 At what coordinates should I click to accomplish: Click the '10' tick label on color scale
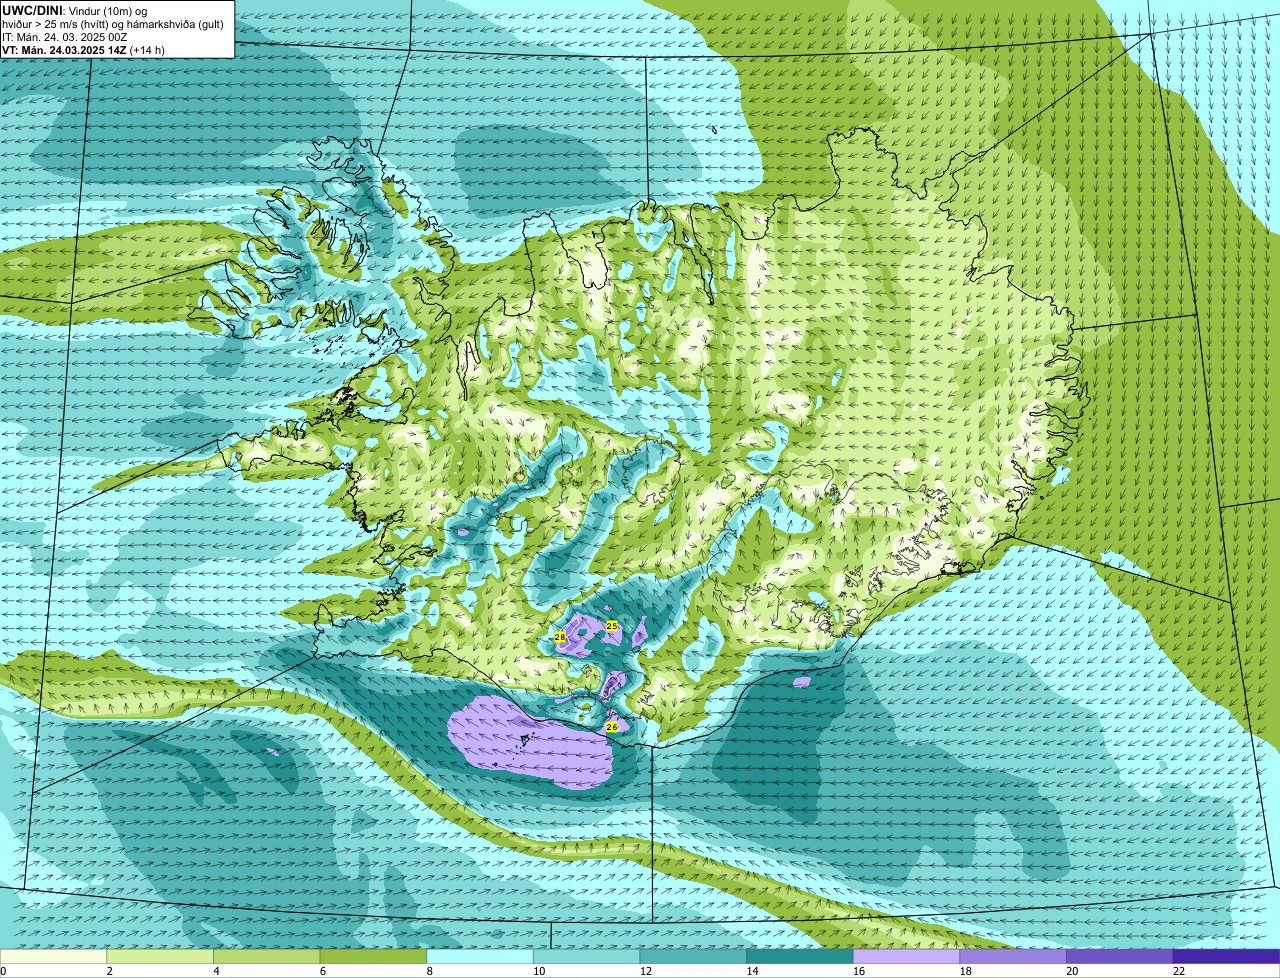(x=539, y=971)
